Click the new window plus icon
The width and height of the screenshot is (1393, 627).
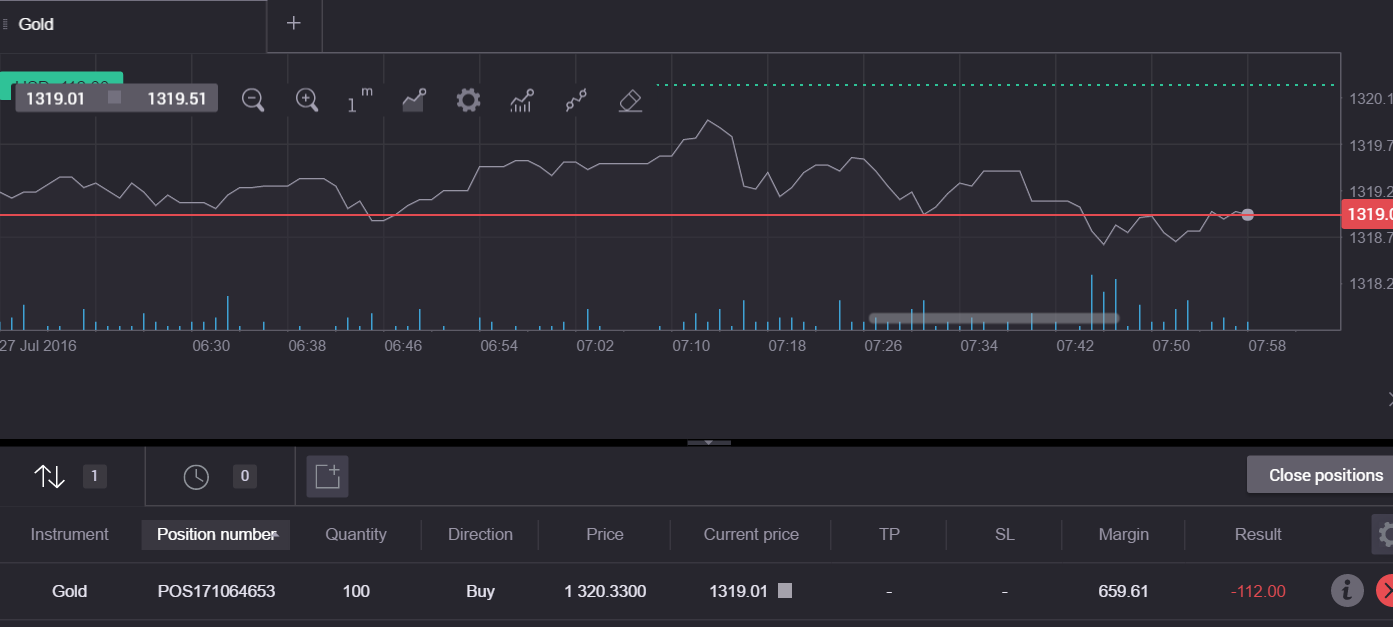click(328, 476)
